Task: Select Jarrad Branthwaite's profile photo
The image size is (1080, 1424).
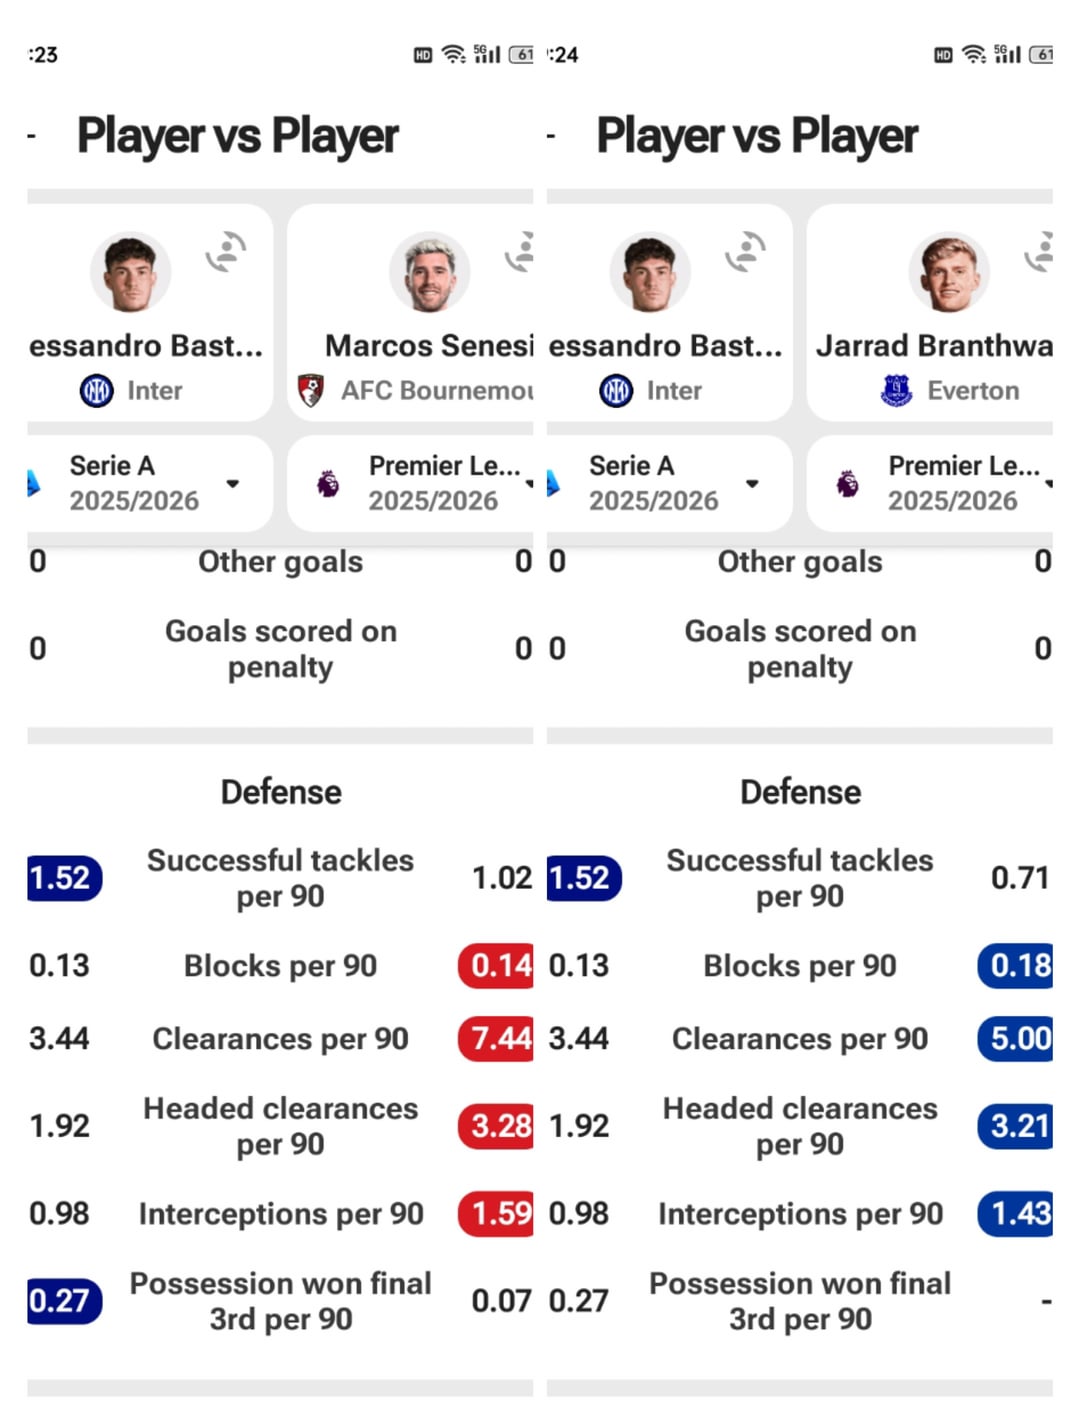Action: (949, 272)
